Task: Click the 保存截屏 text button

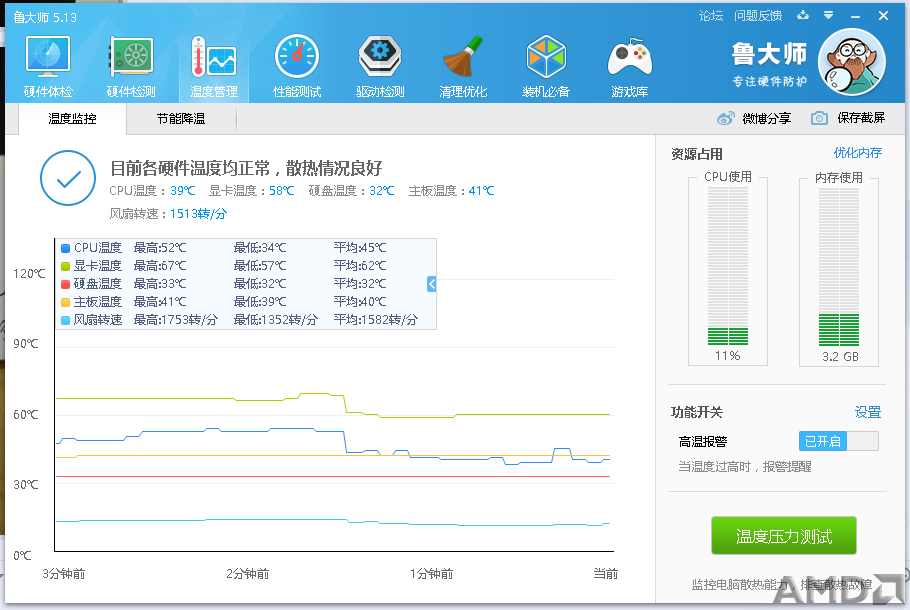Action: 861,118
